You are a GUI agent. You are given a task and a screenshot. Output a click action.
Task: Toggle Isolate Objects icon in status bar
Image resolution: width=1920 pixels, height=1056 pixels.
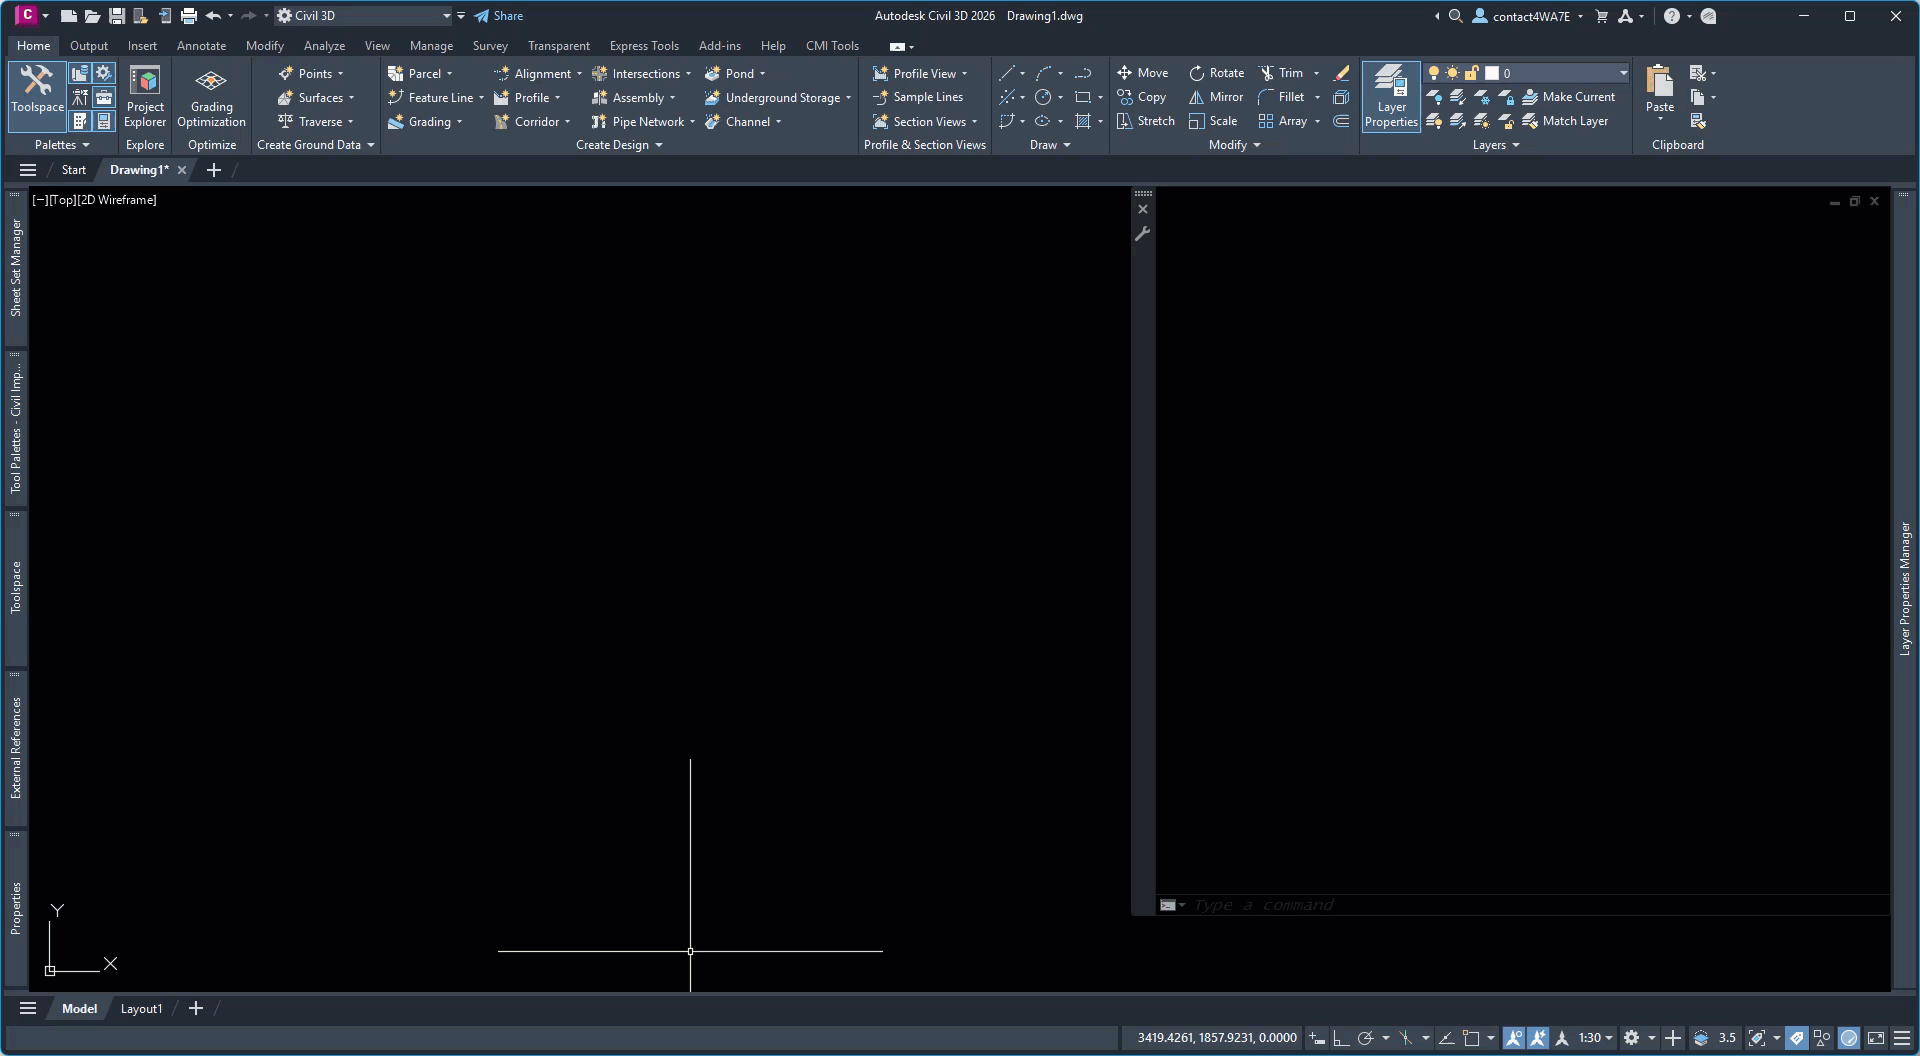click(1822, 1038)
